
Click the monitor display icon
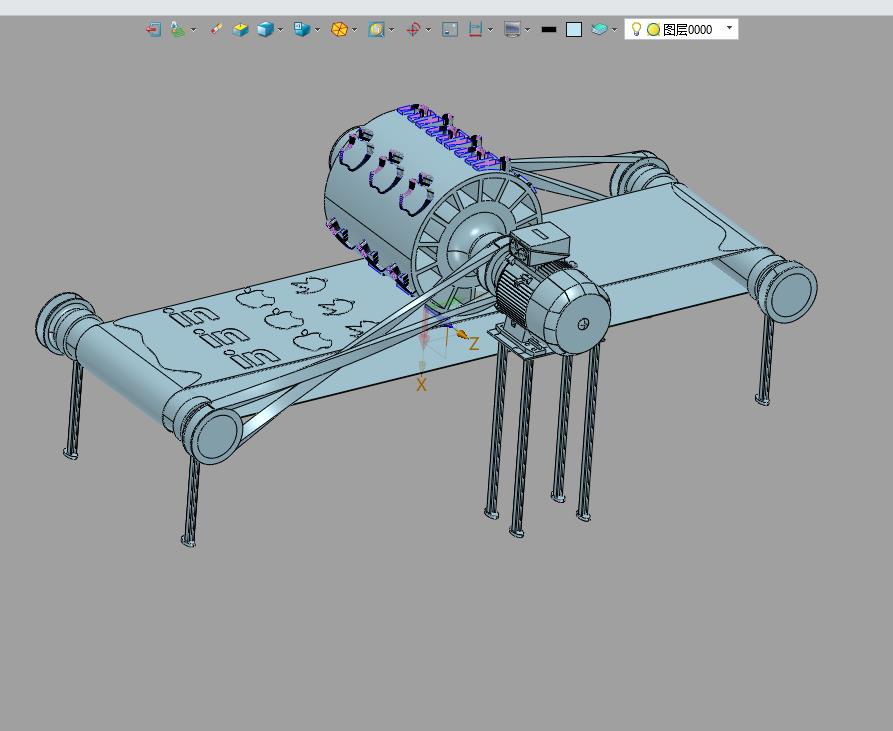tap(512, 30)
